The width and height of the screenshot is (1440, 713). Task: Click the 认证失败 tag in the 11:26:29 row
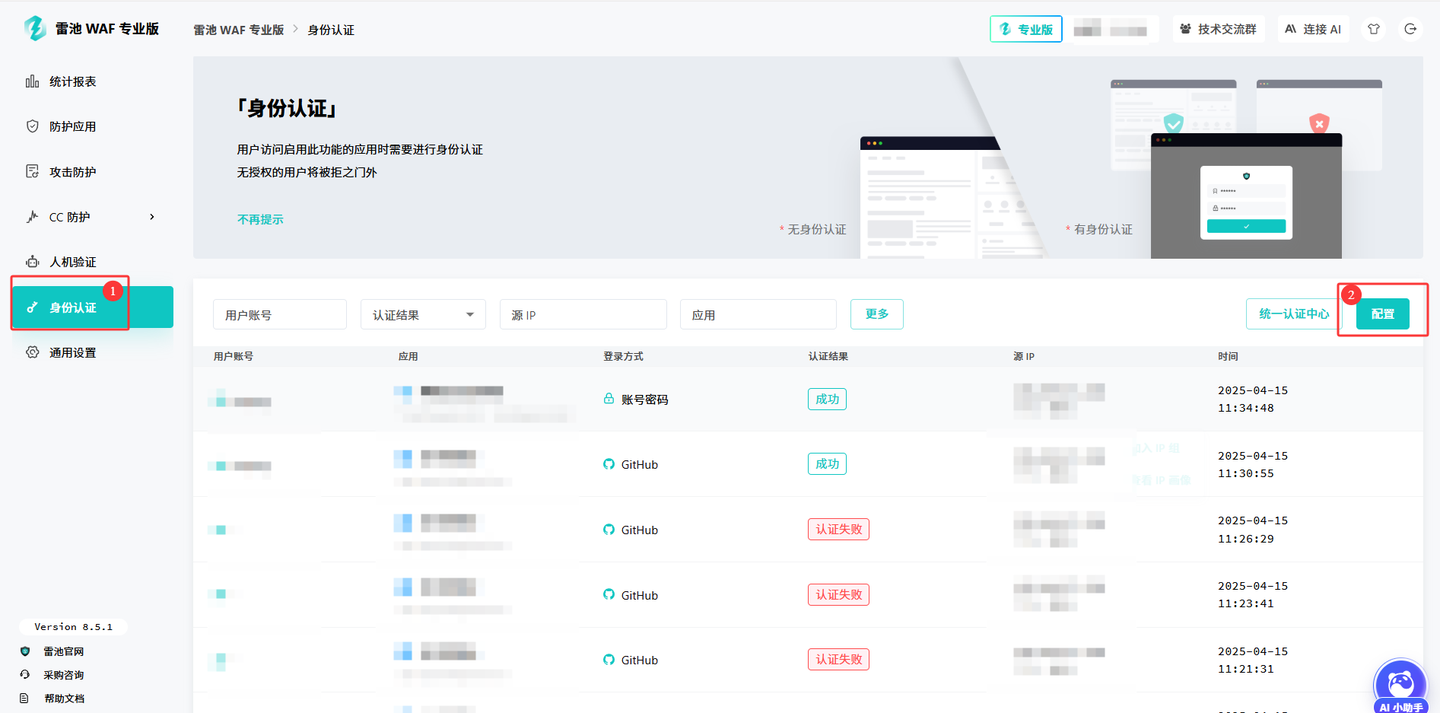(x=838, y=529)
